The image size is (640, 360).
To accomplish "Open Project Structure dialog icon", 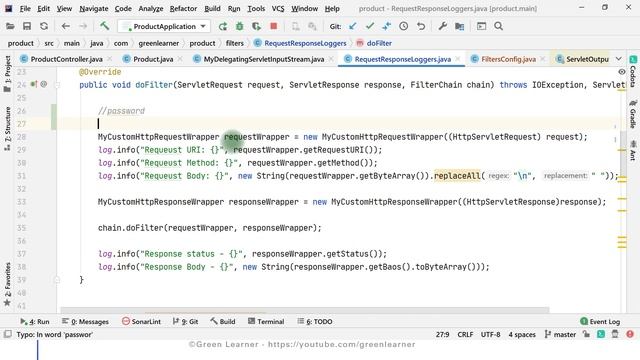I will [460, 27].
